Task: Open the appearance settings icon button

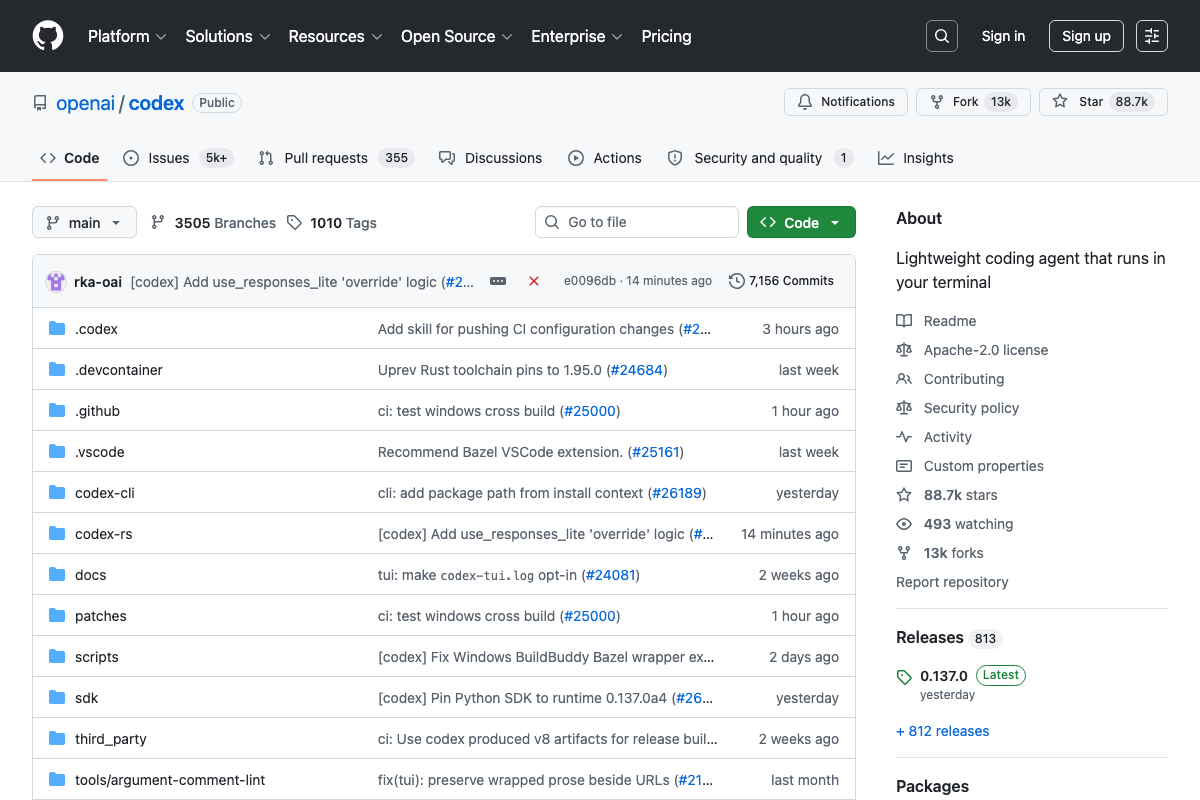Action: click(x=1152, y=36)
